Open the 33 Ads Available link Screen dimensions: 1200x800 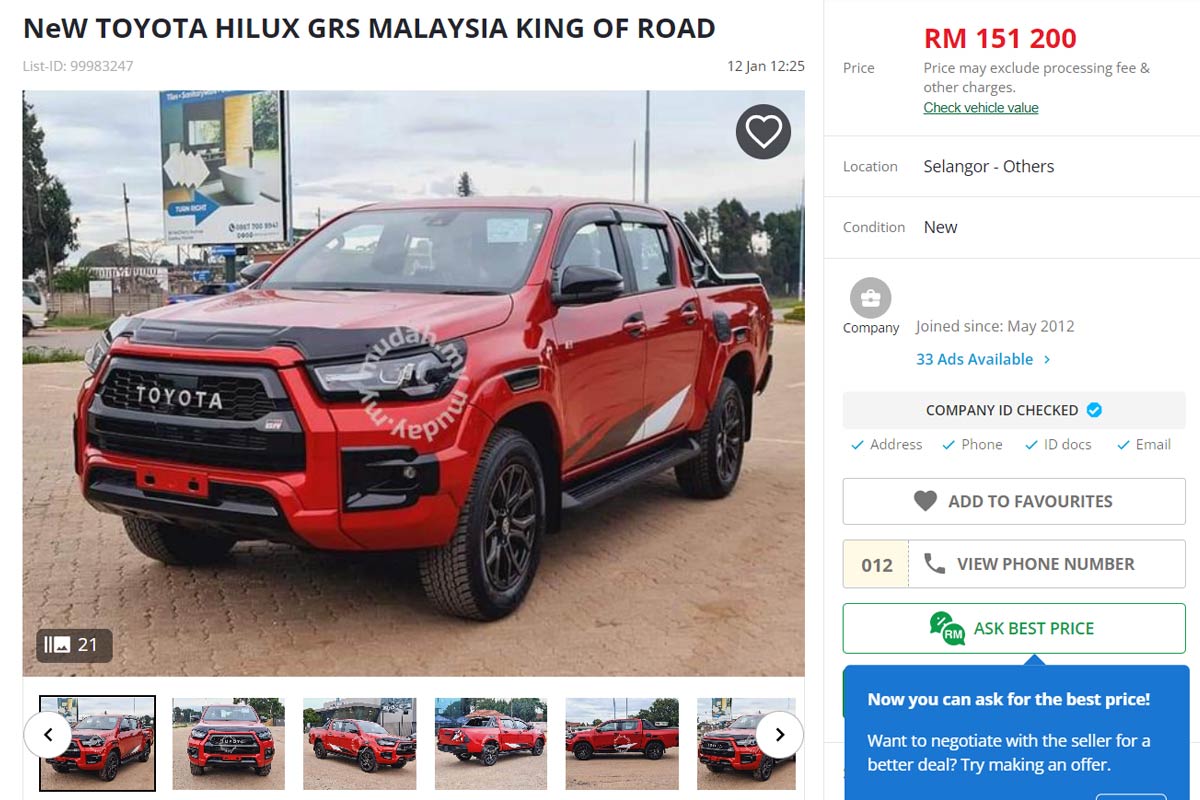tap(974, 359)
